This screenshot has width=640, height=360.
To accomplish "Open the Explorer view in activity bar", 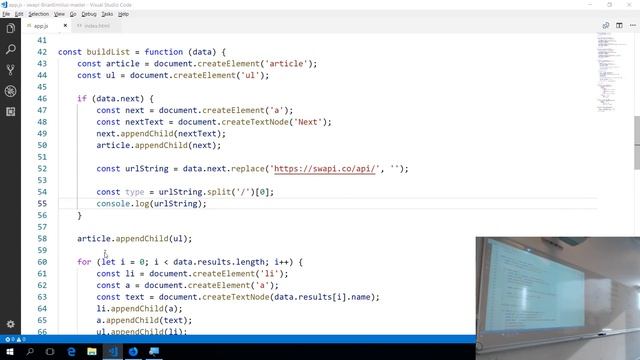I will (x=11, y=28).
